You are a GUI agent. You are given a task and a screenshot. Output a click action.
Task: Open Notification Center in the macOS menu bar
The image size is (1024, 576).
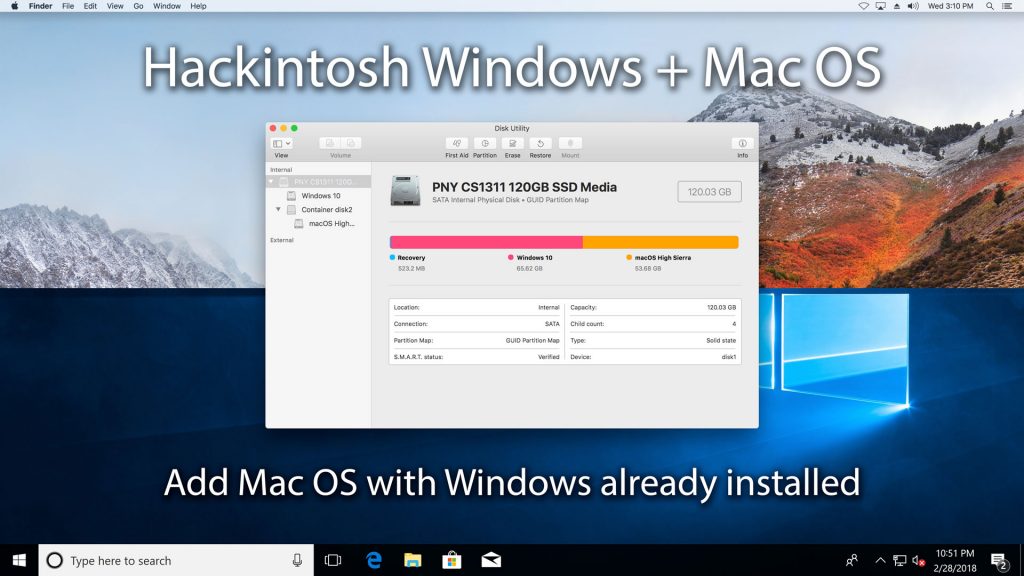[1007, 6]
